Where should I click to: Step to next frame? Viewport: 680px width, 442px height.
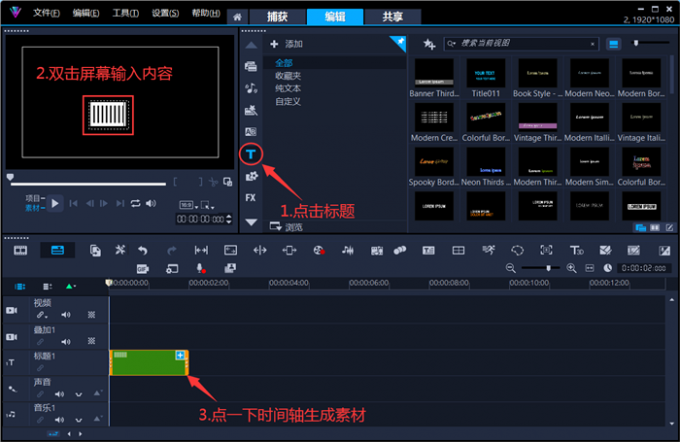pyautogui.click(x=104, y=203)
